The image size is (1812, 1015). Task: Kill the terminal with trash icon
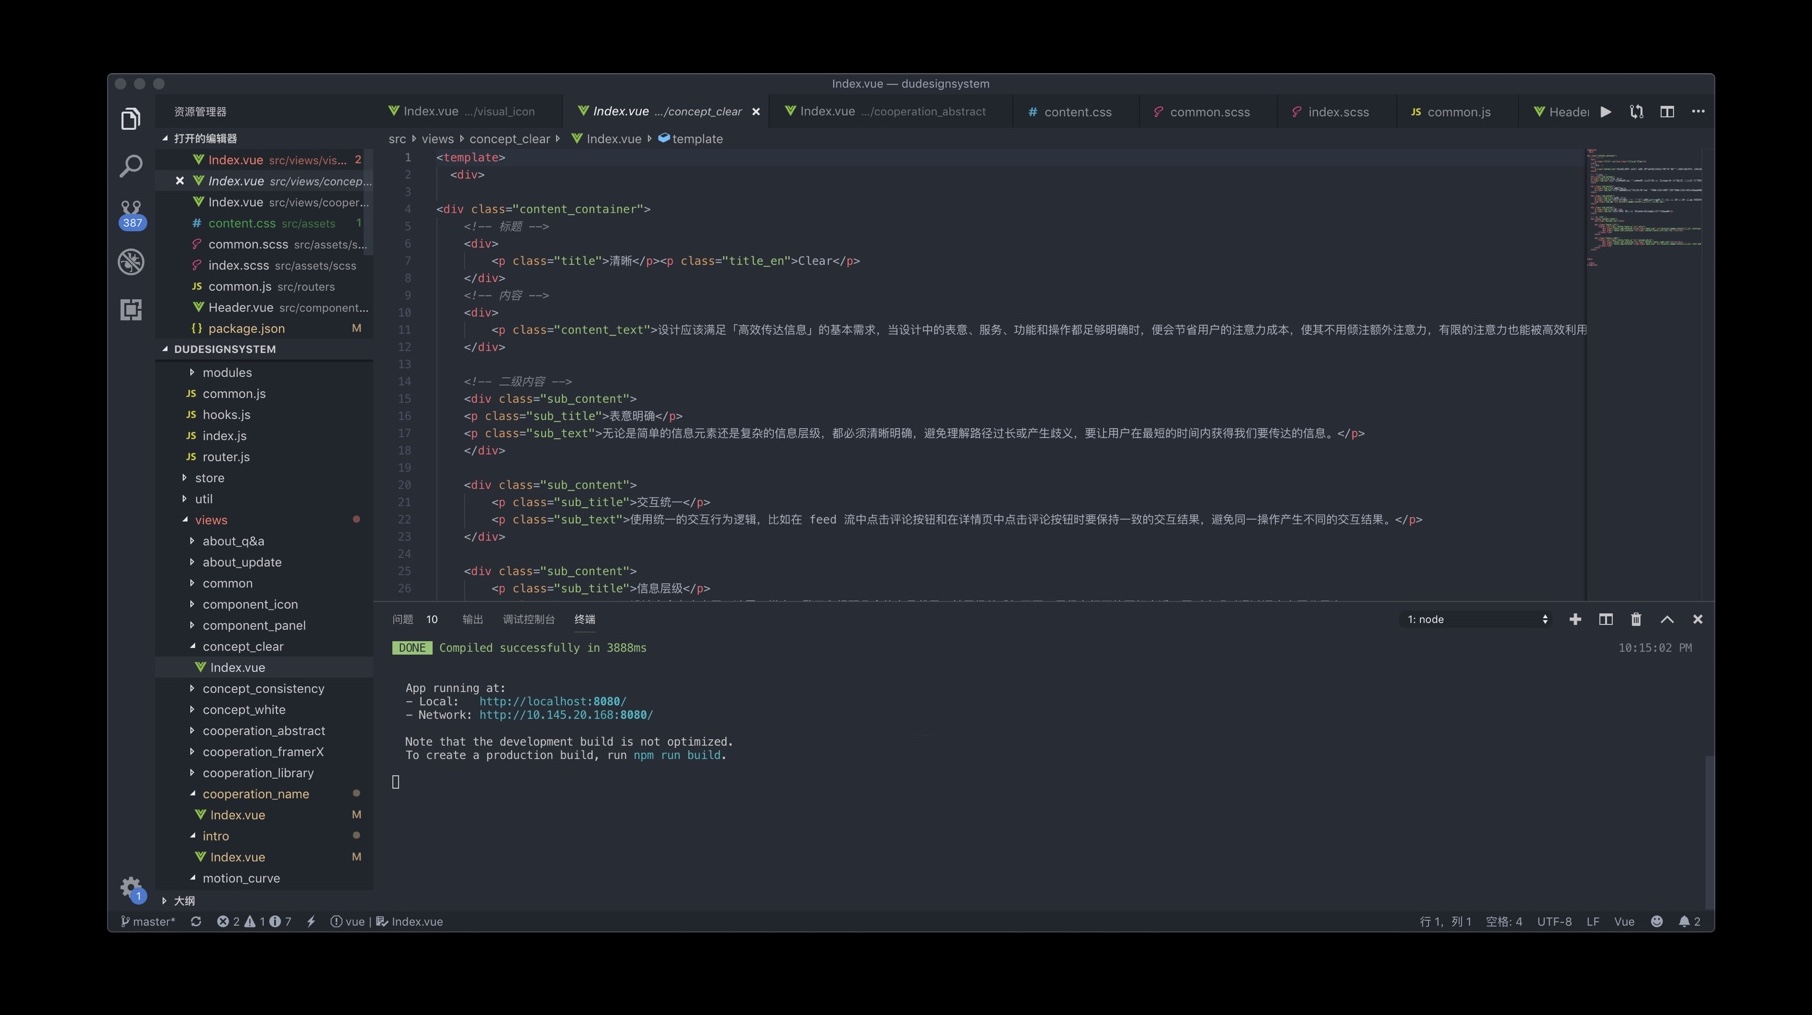pos(1636,620)
